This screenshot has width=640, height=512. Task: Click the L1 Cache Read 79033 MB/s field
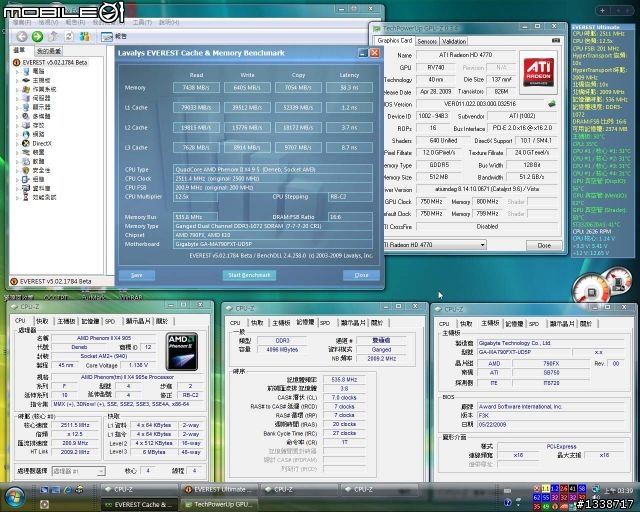pyautogui.click(x=196, y=107)
